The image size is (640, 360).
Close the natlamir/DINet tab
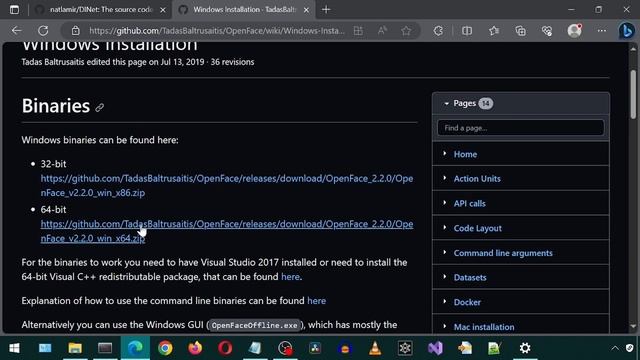[x=162, y=10]
